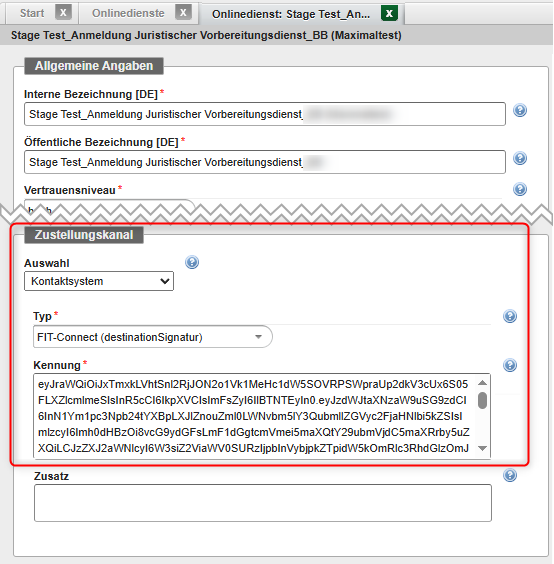Click into the Zusatz text area

(263, 503)
